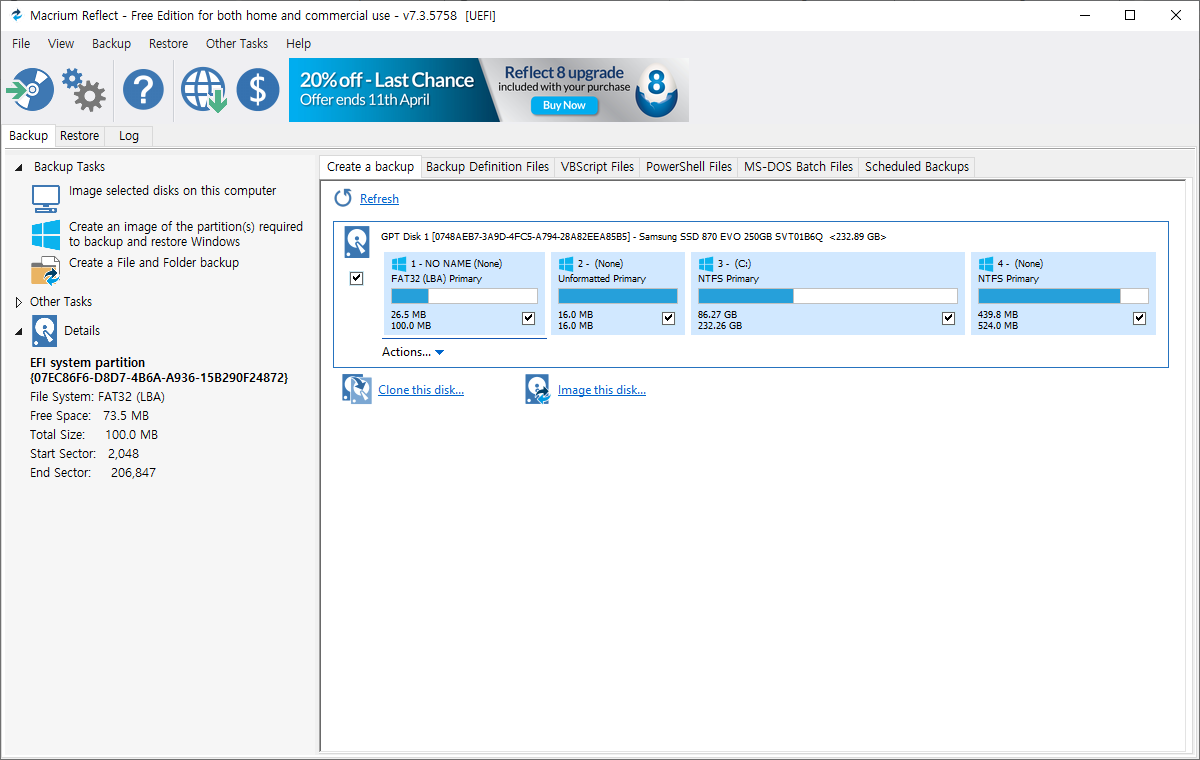Click the Image this disk icon
This screenshot has height=760, width=1200.
pos(538,389)
